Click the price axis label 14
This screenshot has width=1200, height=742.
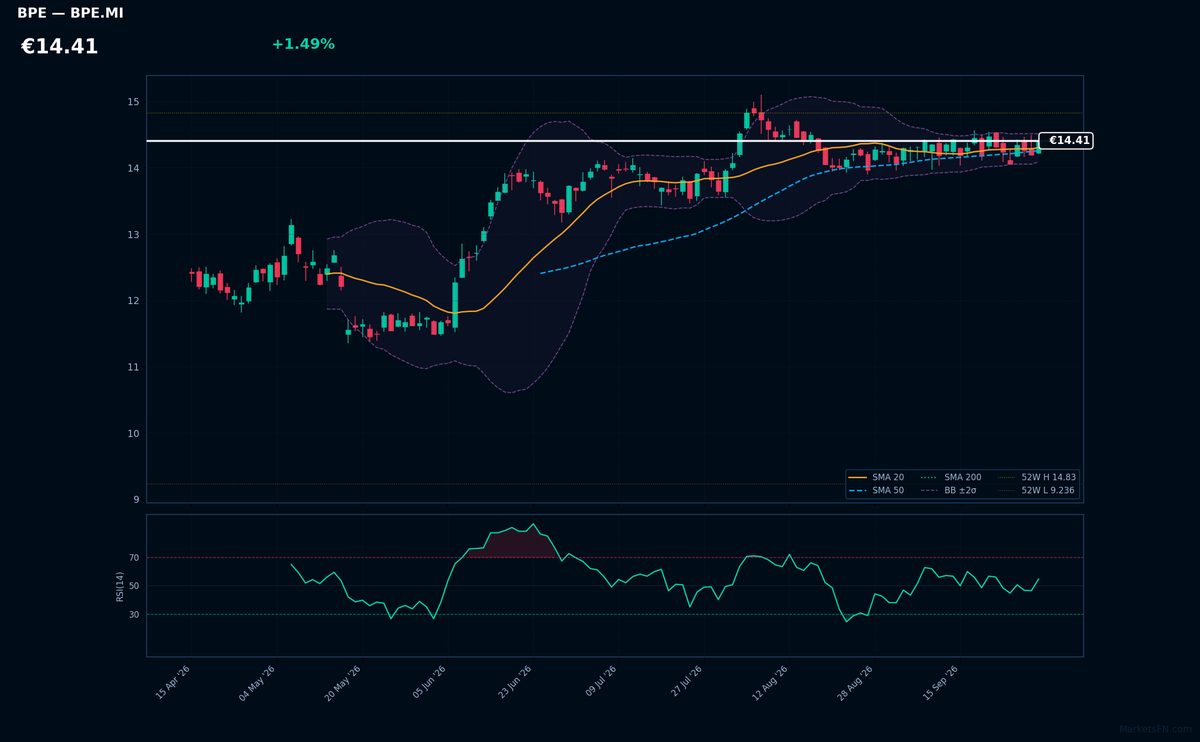point(134,169)
